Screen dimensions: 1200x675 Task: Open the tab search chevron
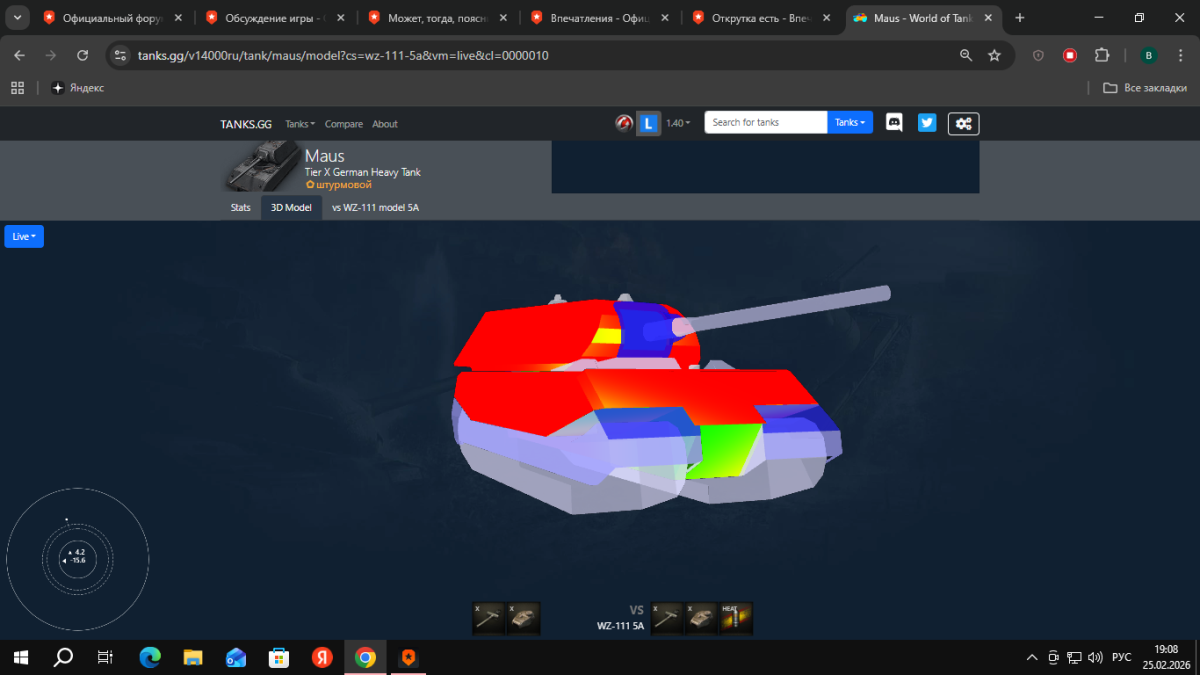point(18,18)
